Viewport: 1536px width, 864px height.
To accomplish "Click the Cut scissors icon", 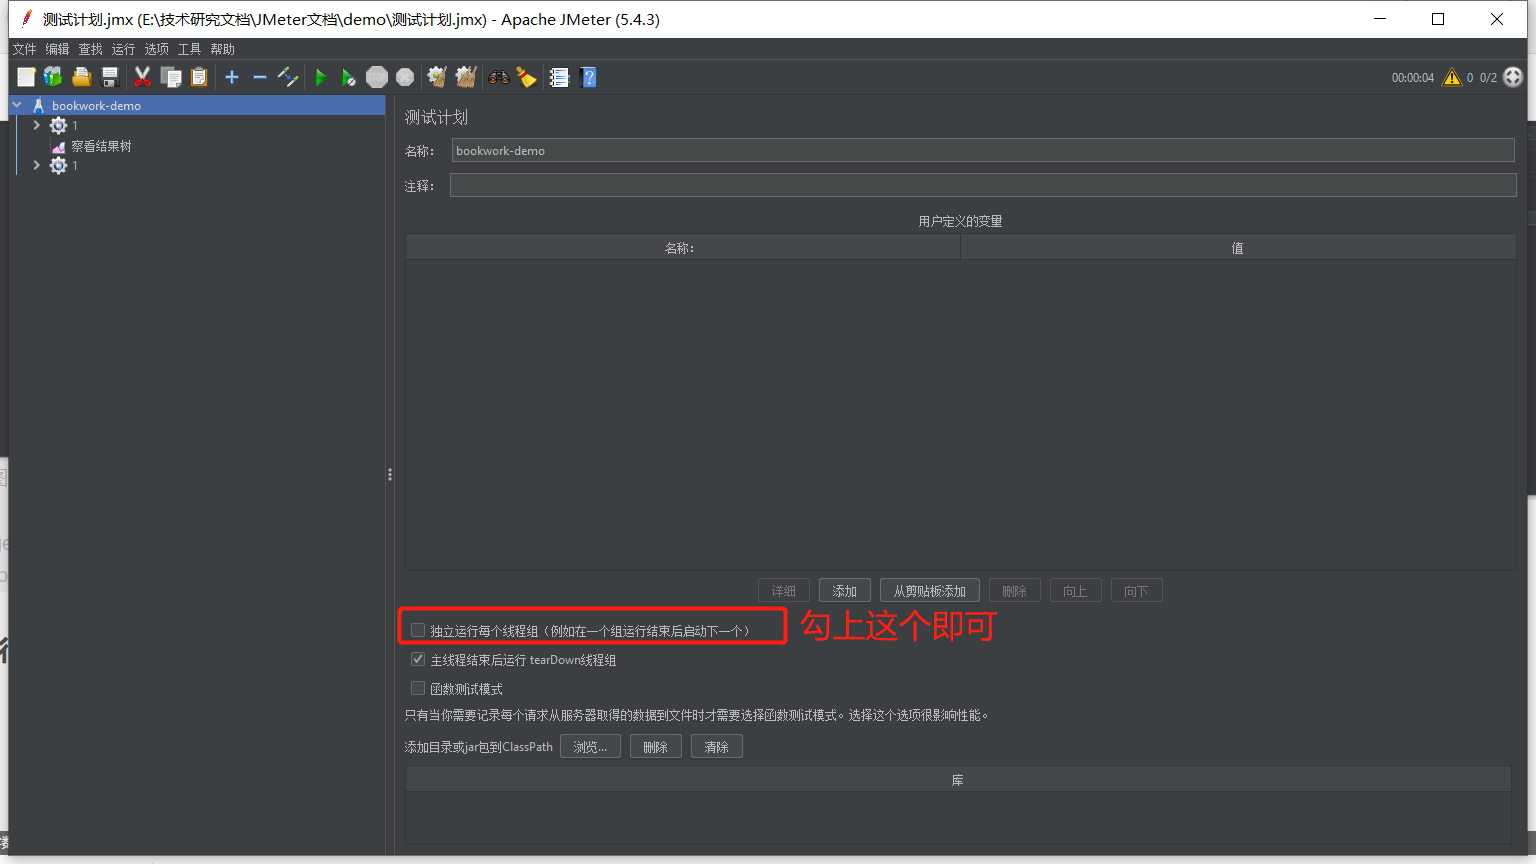I will click(142, 77).
